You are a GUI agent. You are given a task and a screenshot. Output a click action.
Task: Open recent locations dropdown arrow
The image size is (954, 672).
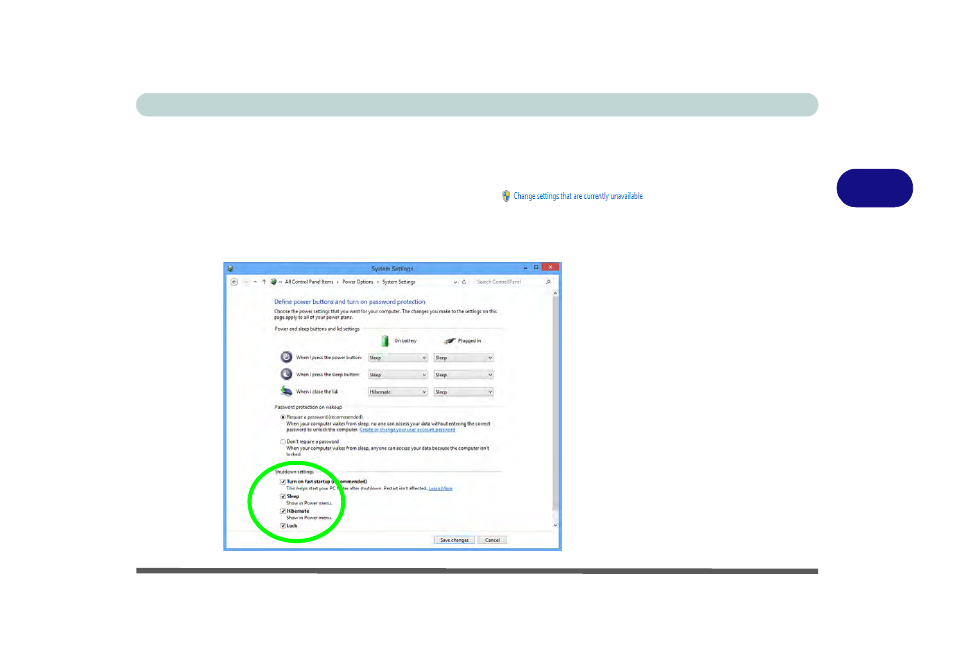255,282
